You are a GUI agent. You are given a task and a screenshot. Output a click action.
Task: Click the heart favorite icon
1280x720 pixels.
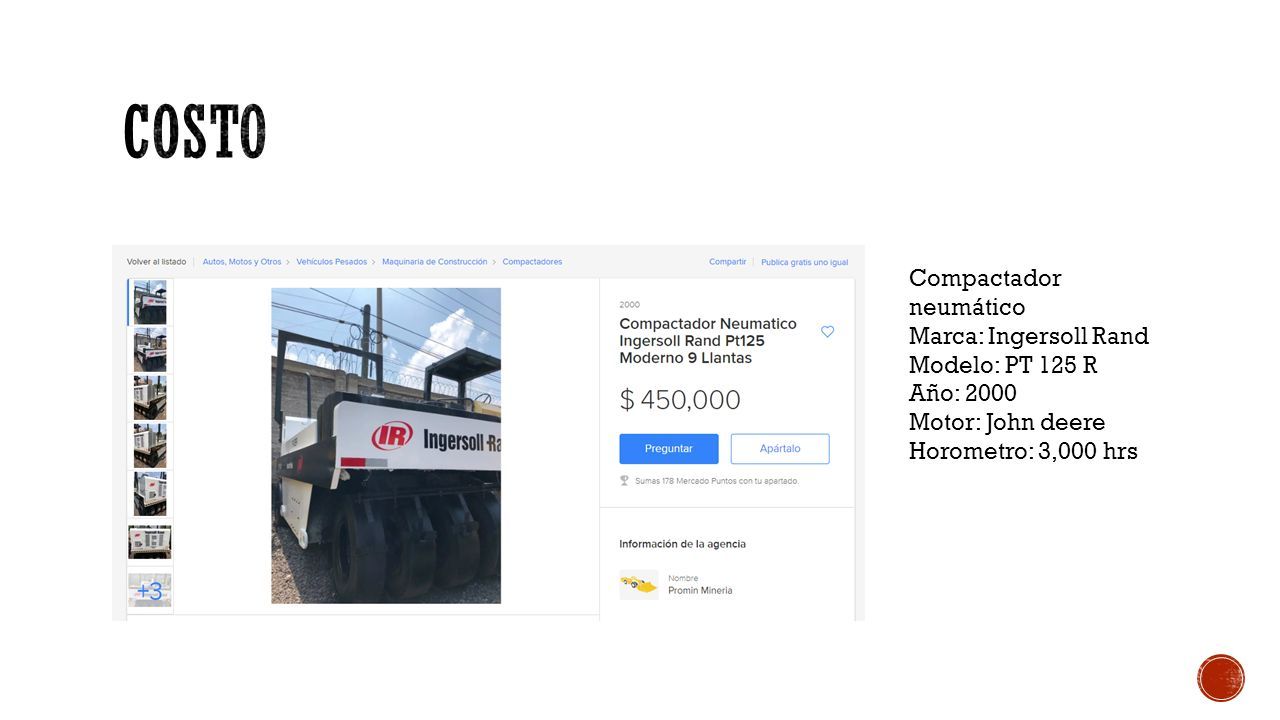[x=827, y=331]
